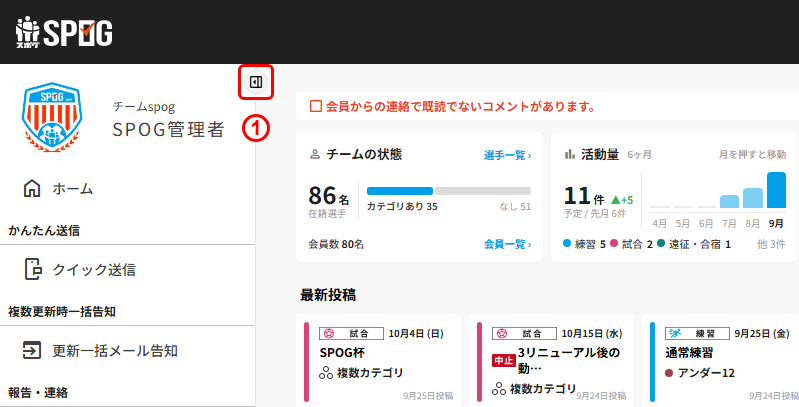
Task: Click the アンダー12 category dot
Action: click(x=669, y=373)
